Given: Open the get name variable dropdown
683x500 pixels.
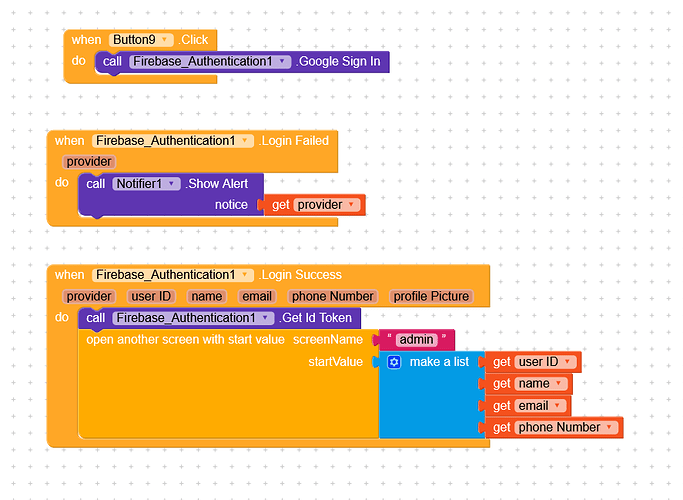Looking at the screenshot, I should (558, 384).
